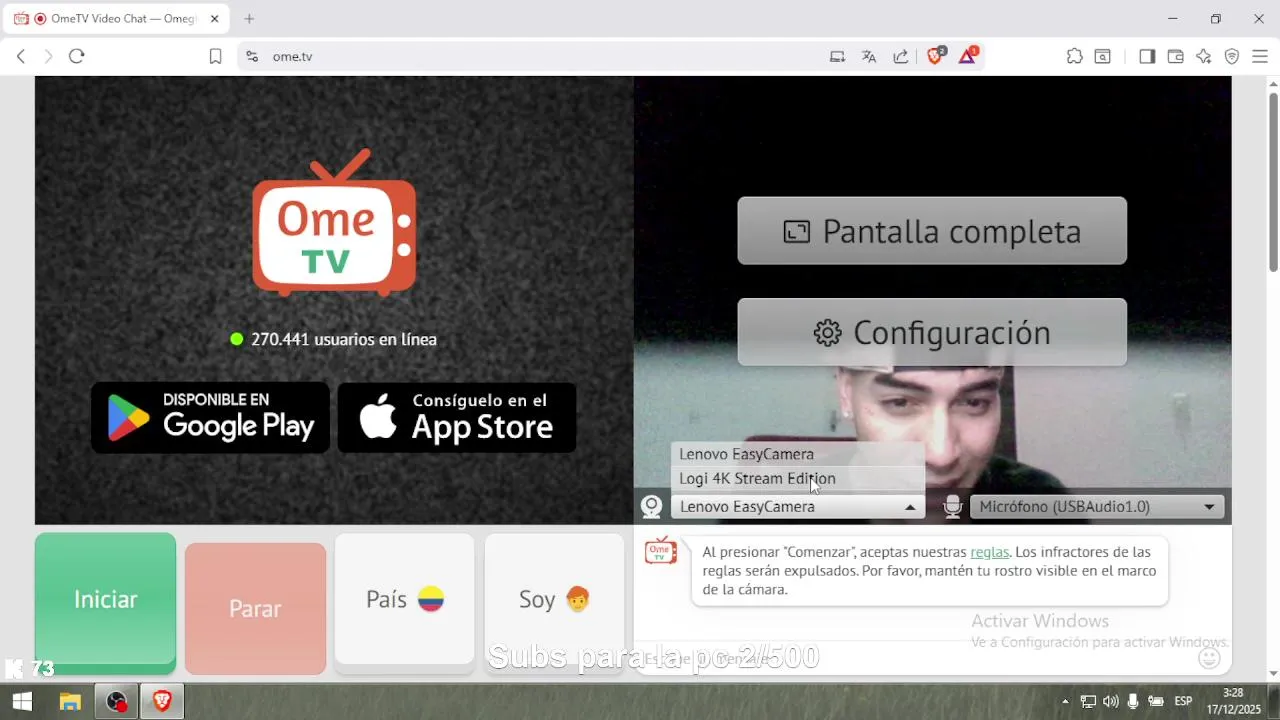The height and width of the screenshot is (720, 1280).
Task: Click the Google Play download badge
Action: pyautogui.click(x=210, y=417)
